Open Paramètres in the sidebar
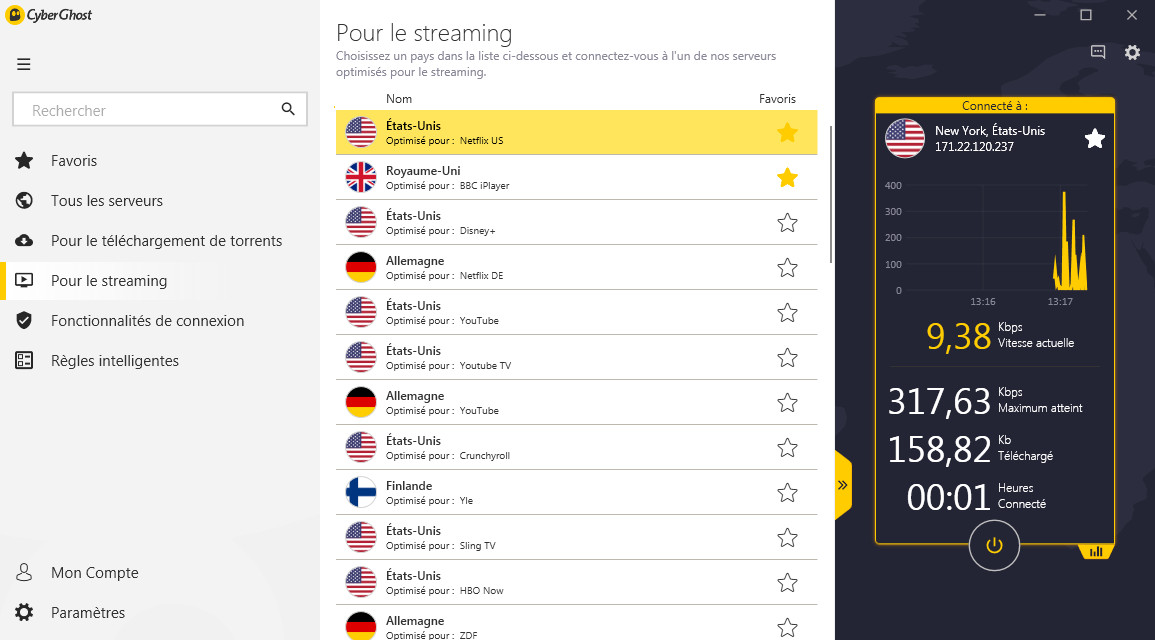The image size is (1155, 640). [x=88, y=613]
